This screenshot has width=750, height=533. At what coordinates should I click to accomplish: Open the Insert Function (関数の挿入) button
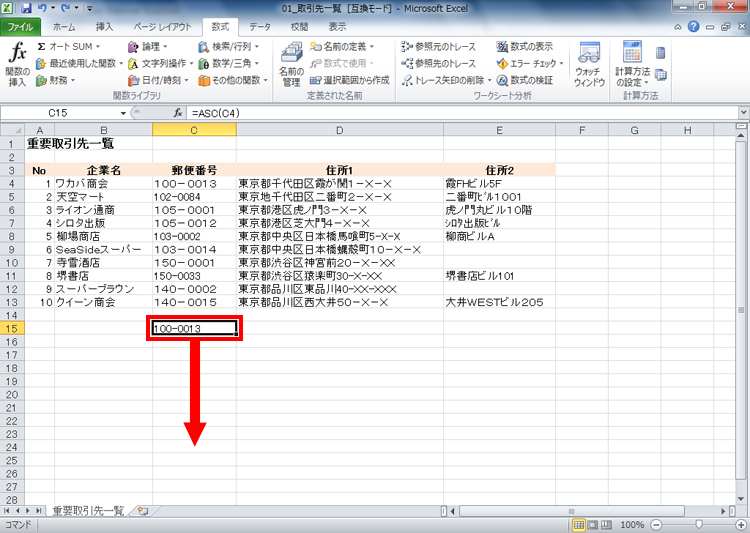pos(18,64)
